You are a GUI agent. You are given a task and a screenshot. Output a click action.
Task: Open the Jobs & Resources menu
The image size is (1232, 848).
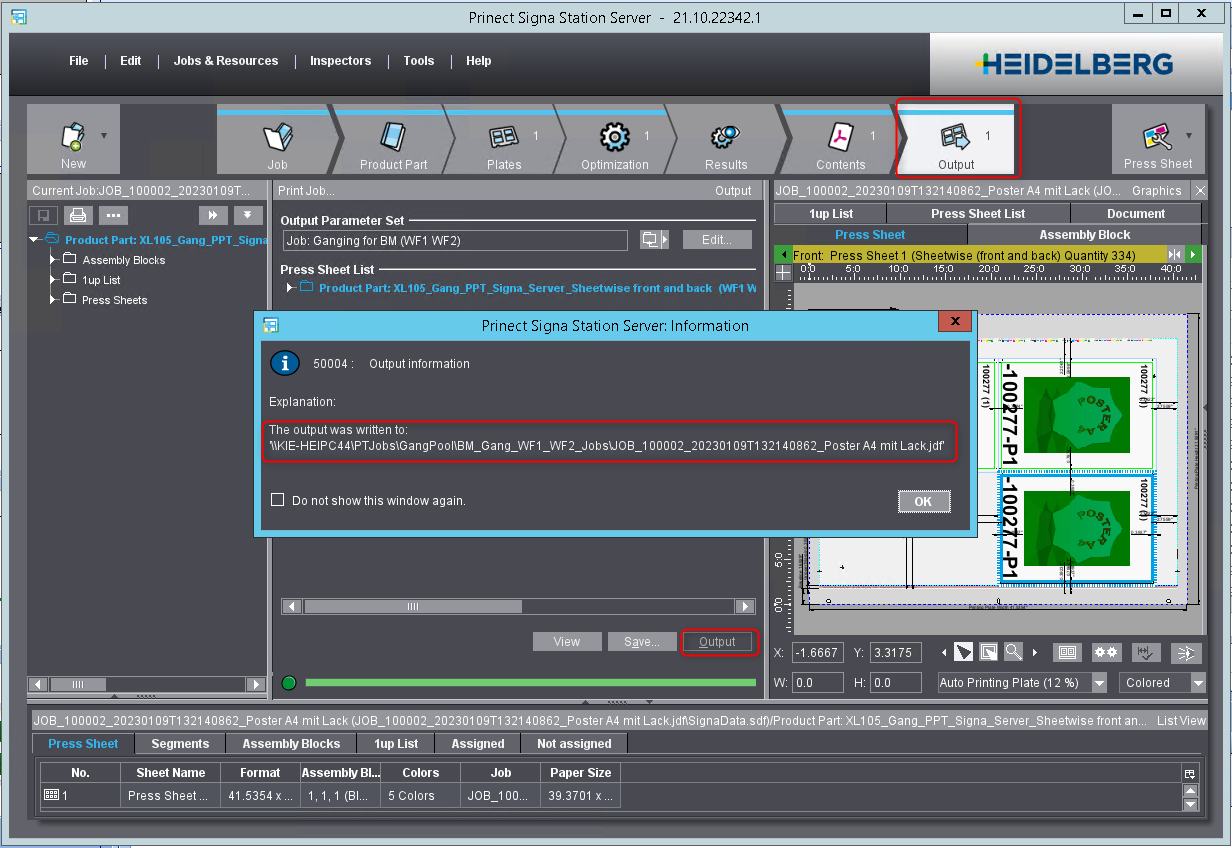point(226,61)
